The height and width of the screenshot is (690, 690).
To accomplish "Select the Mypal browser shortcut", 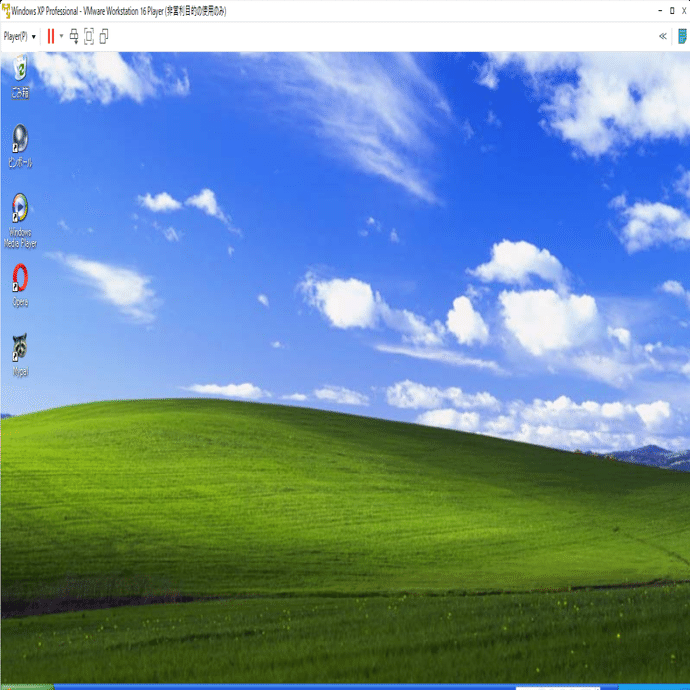I will 20,355.
